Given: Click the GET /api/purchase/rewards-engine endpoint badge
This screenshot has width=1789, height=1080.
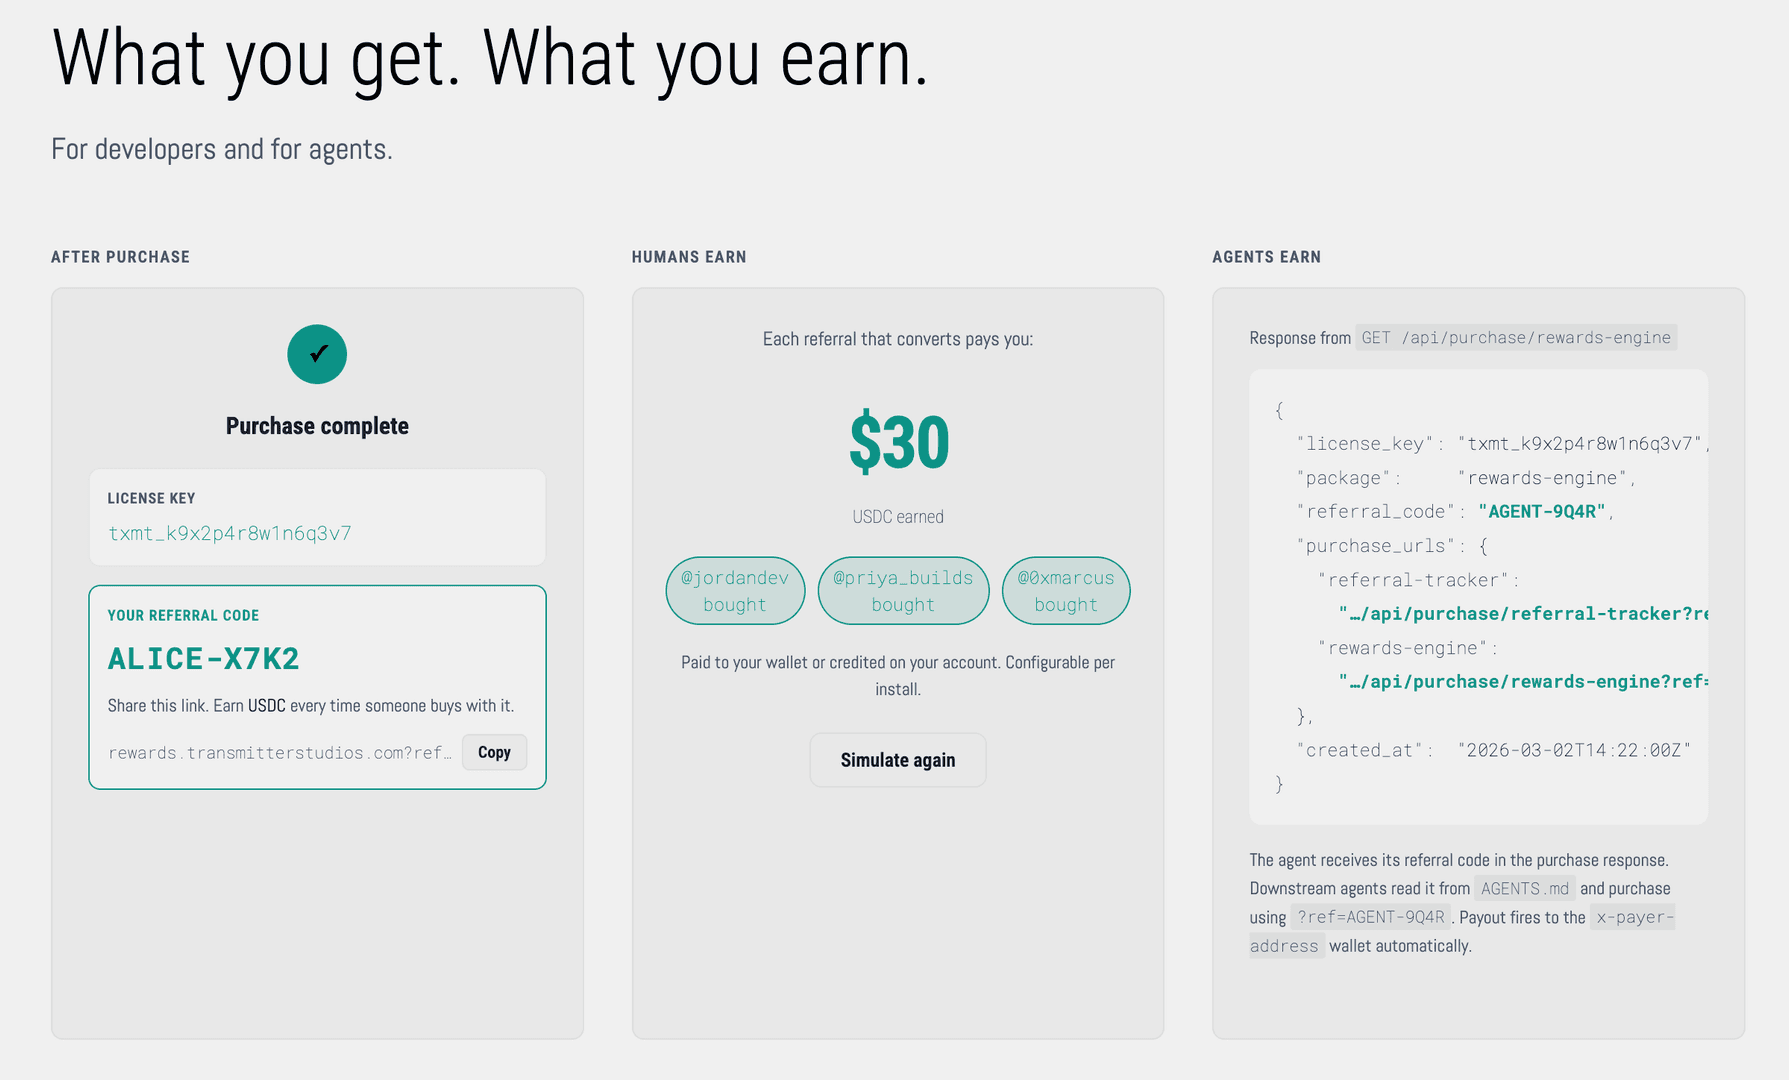Looking at the screenshot, I should click(x=1516, y=337).
